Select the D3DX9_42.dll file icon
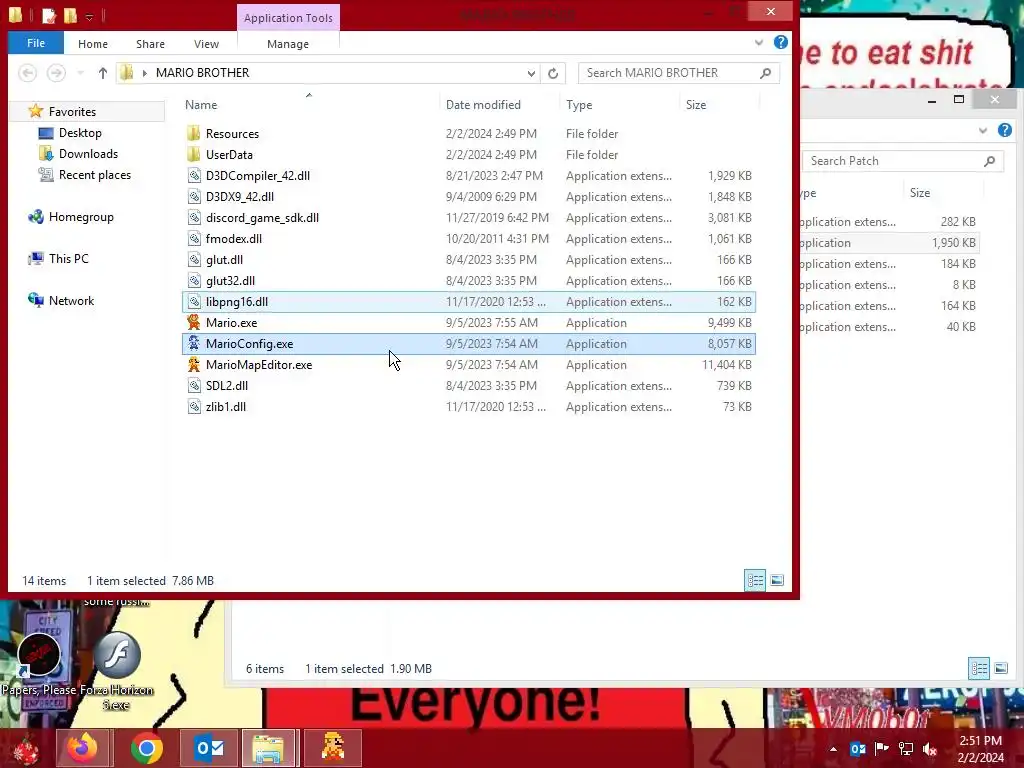 pos(194,196)
